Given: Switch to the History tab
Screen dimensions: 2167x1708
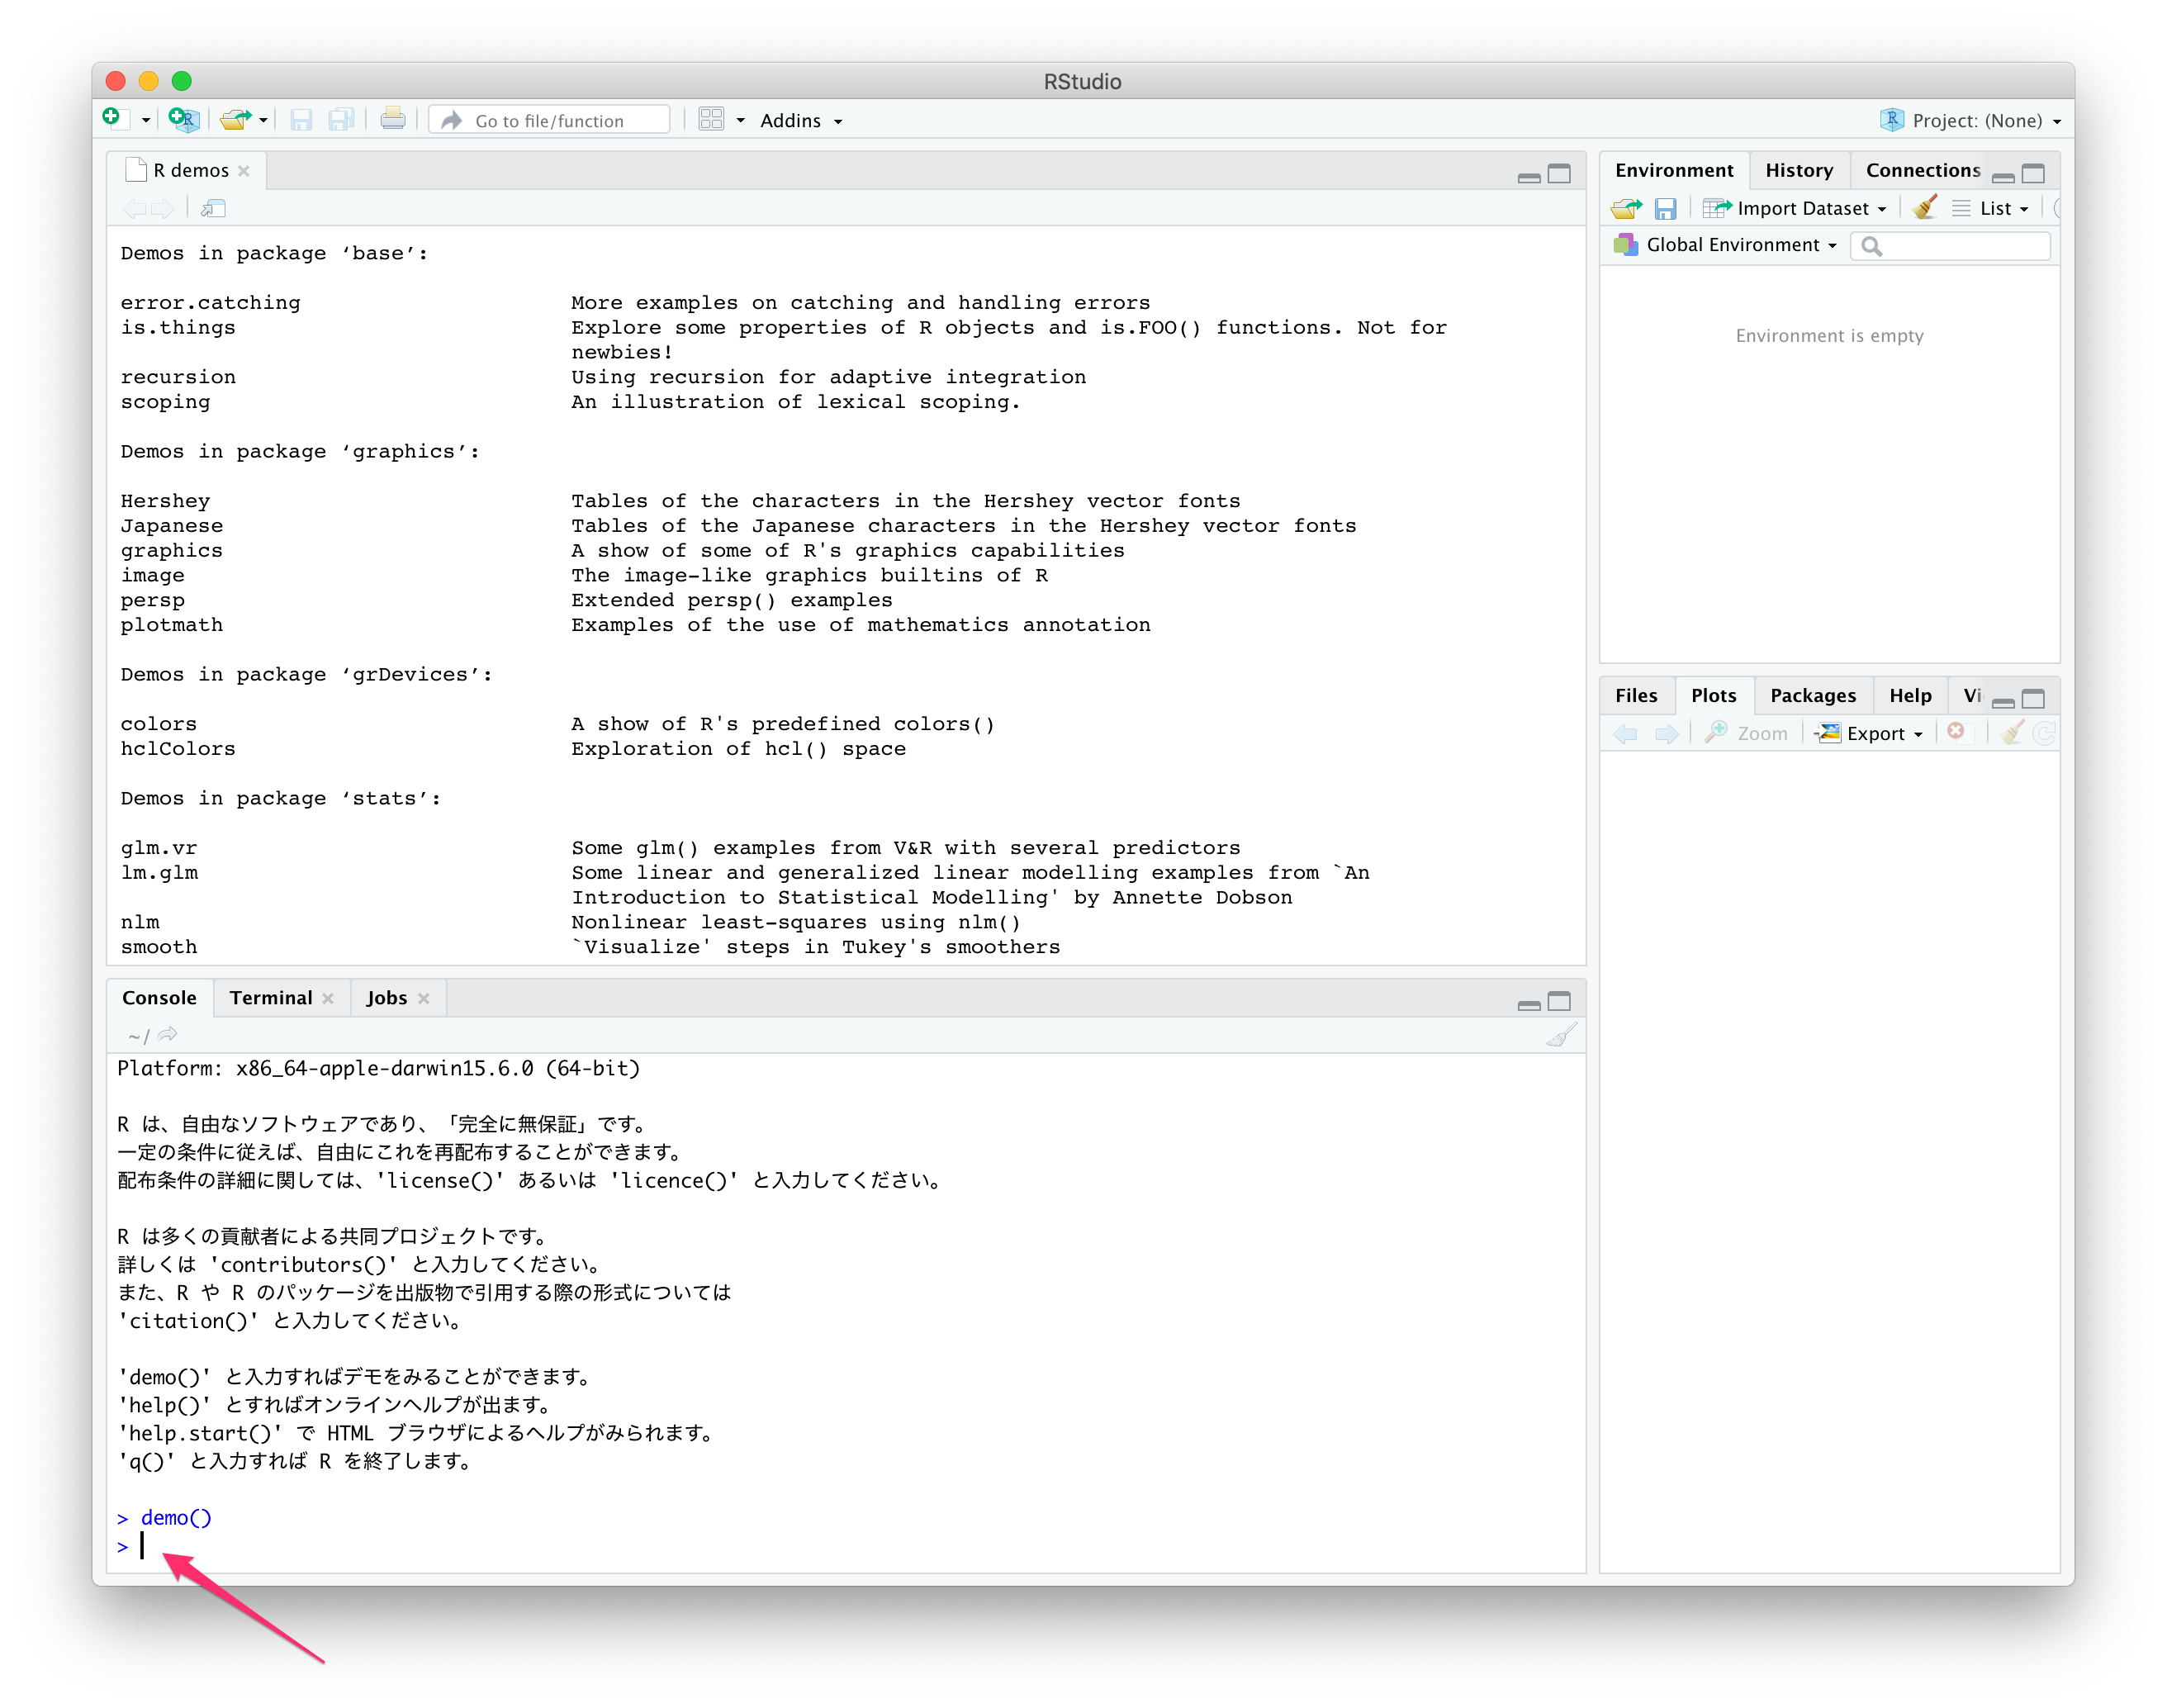Looking at the screenshot, I should point(1799,170).
